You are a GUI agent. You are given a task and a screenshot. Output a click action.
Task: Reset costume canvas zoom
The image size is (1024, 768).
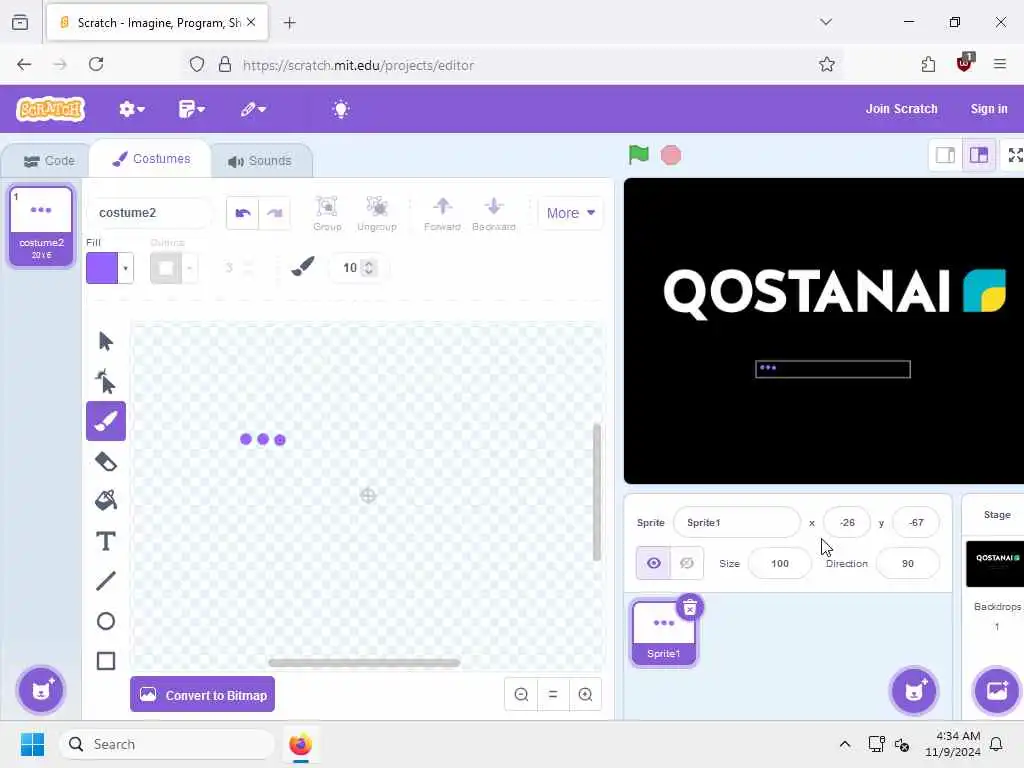coord(553,694)
